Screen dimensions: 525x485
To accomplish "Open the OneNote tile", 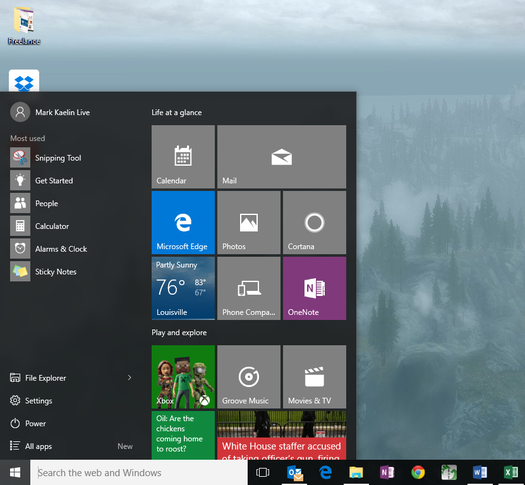I will tap(314, 288).
